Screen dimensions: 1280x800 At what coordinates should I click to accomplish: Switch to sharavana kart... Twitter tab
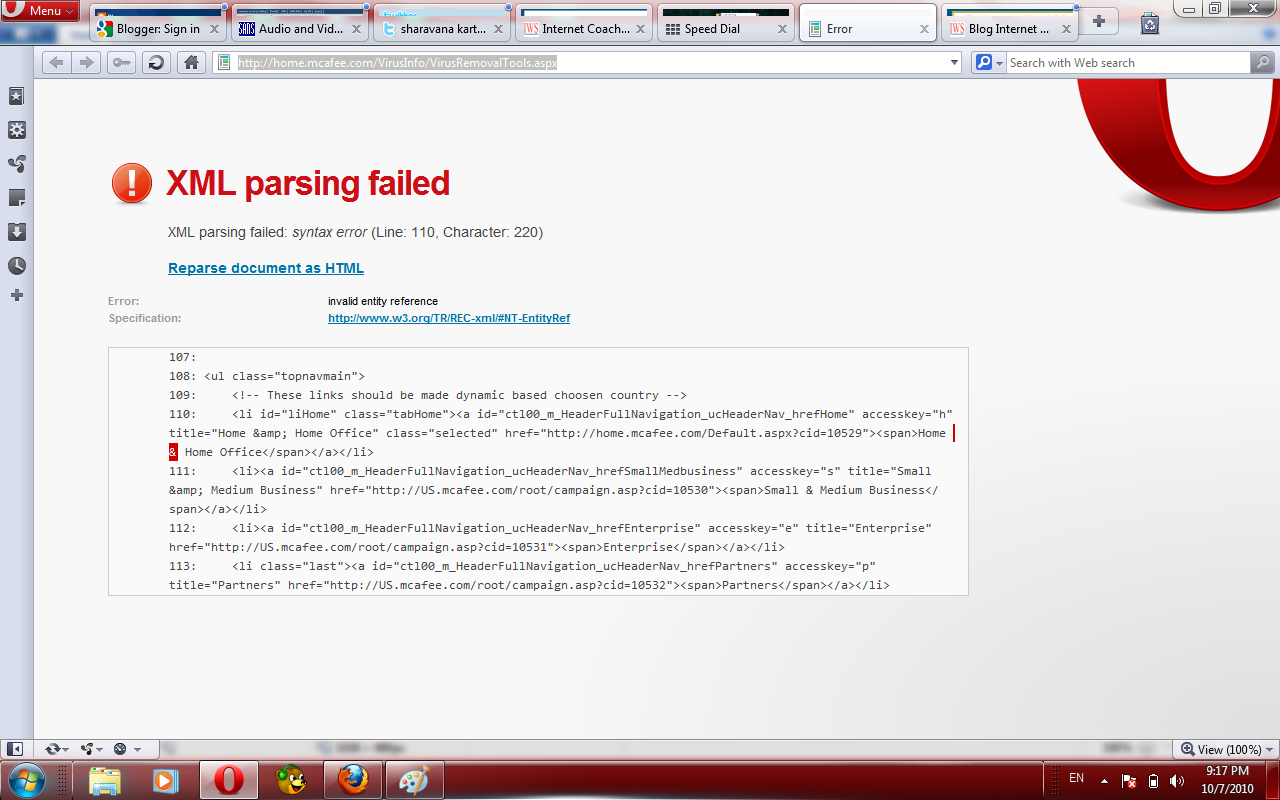[x=444, y=29]
